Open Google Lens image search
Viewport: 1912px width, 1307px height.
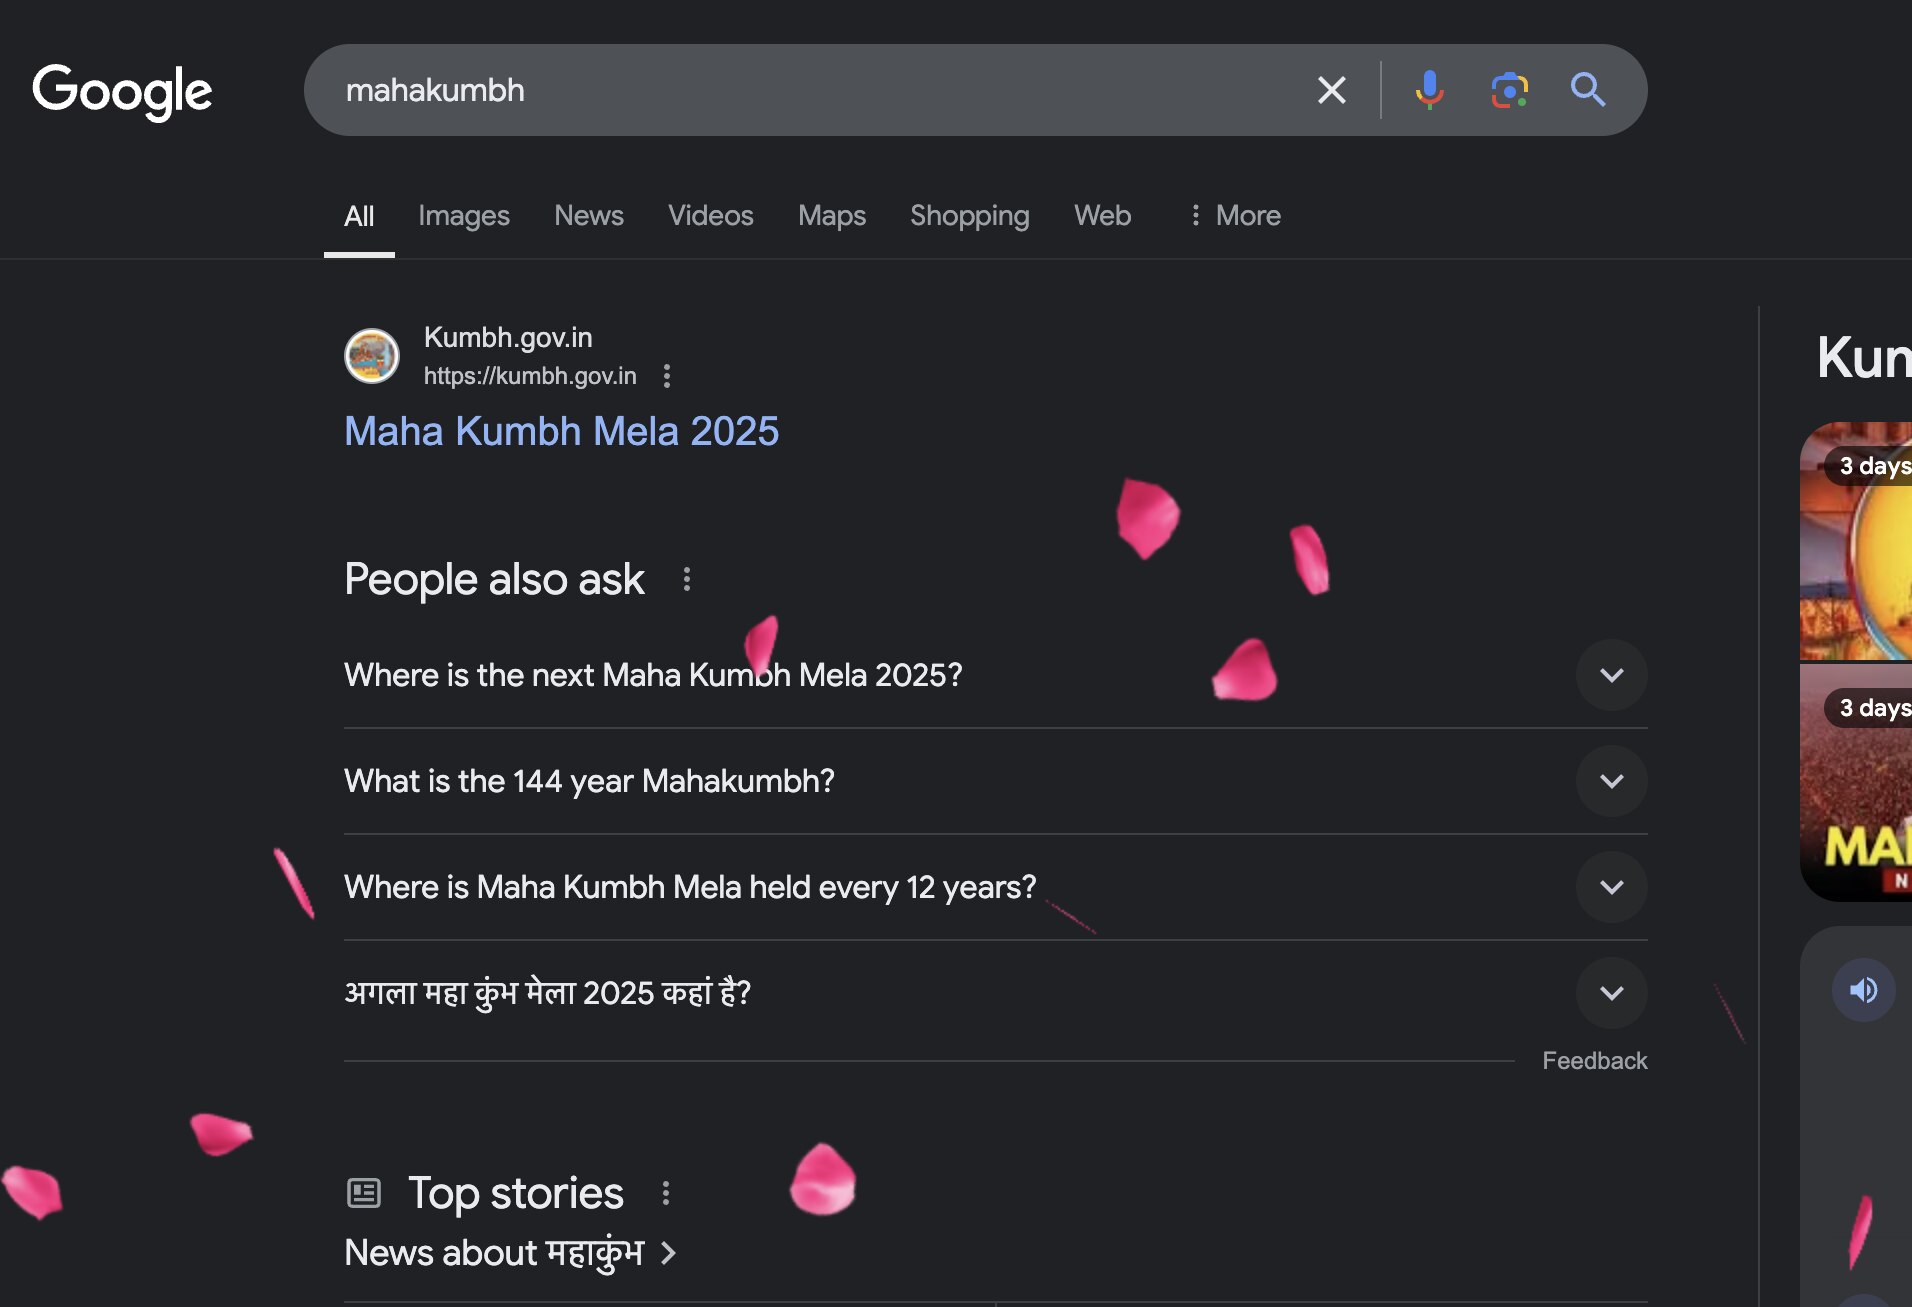(x=1509, y=90)
